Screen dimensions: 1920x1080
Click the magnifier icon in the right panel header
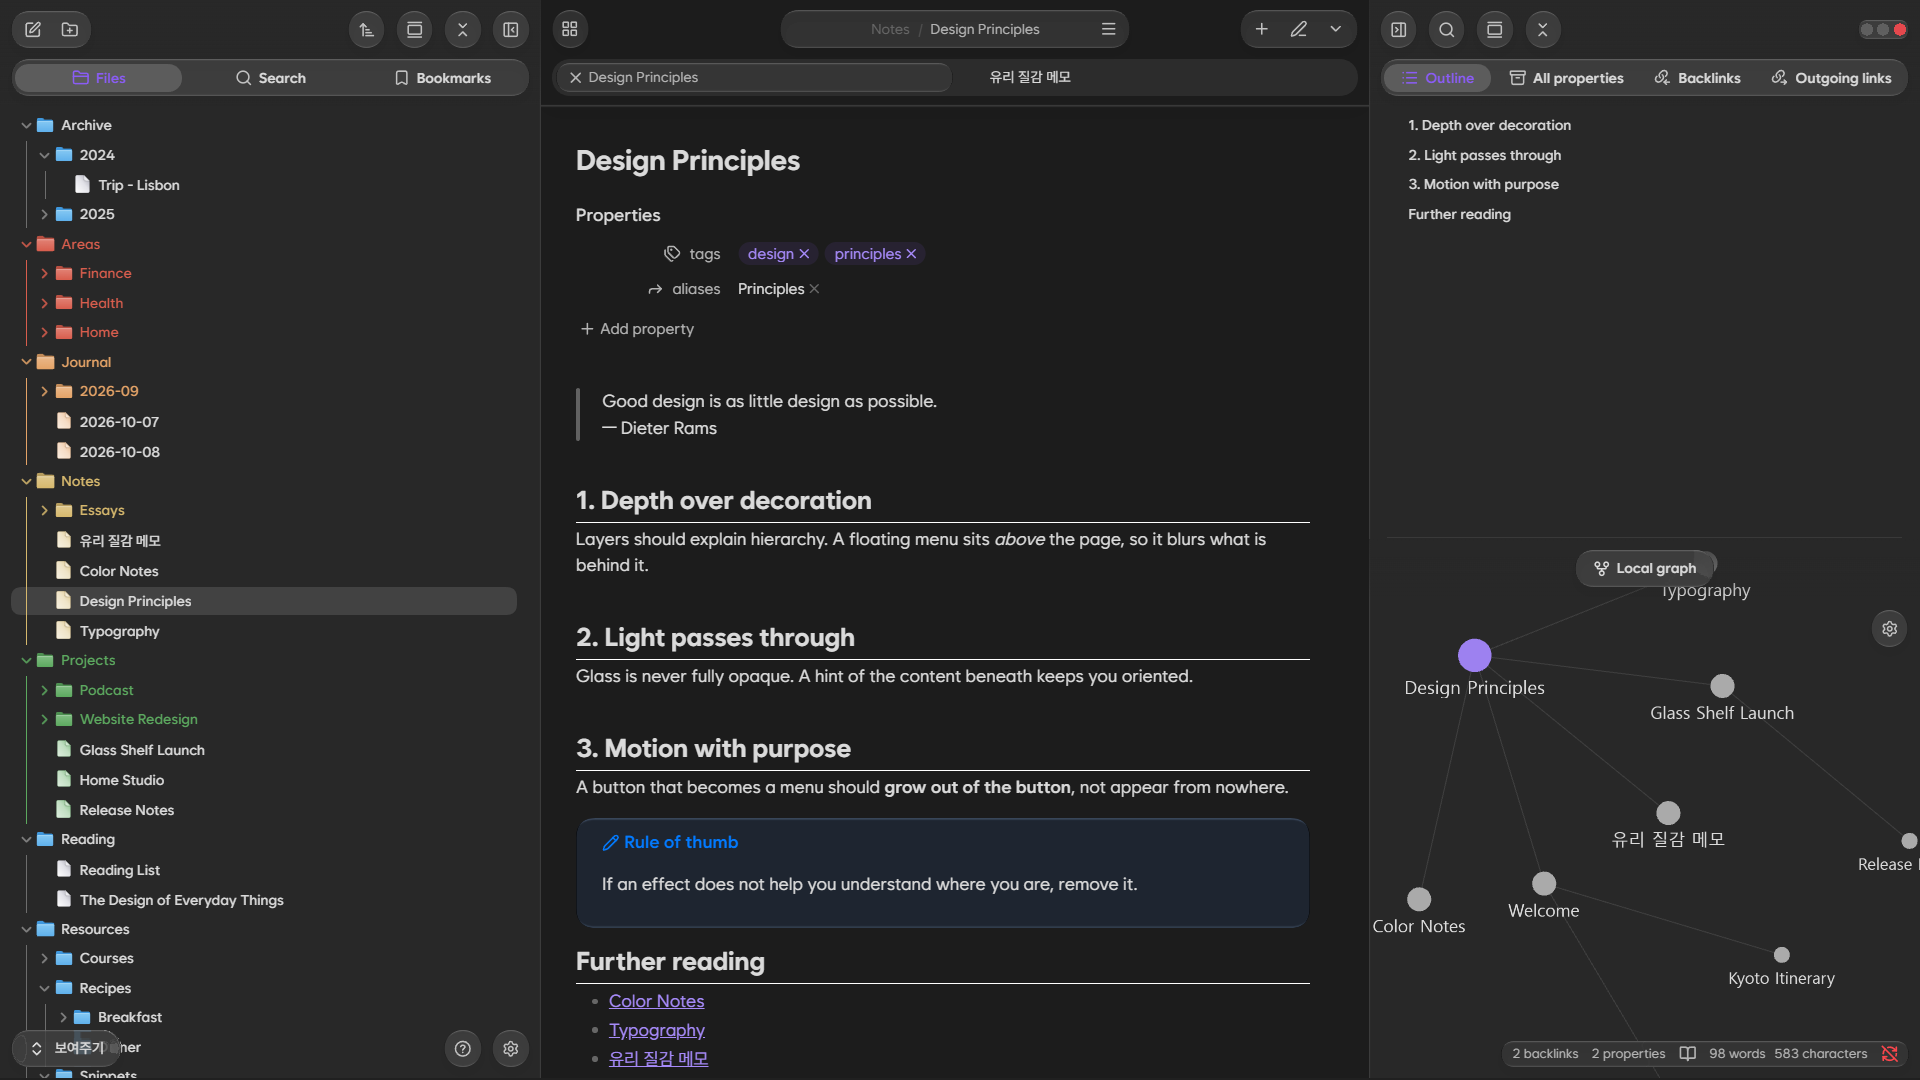(1447, 30)
